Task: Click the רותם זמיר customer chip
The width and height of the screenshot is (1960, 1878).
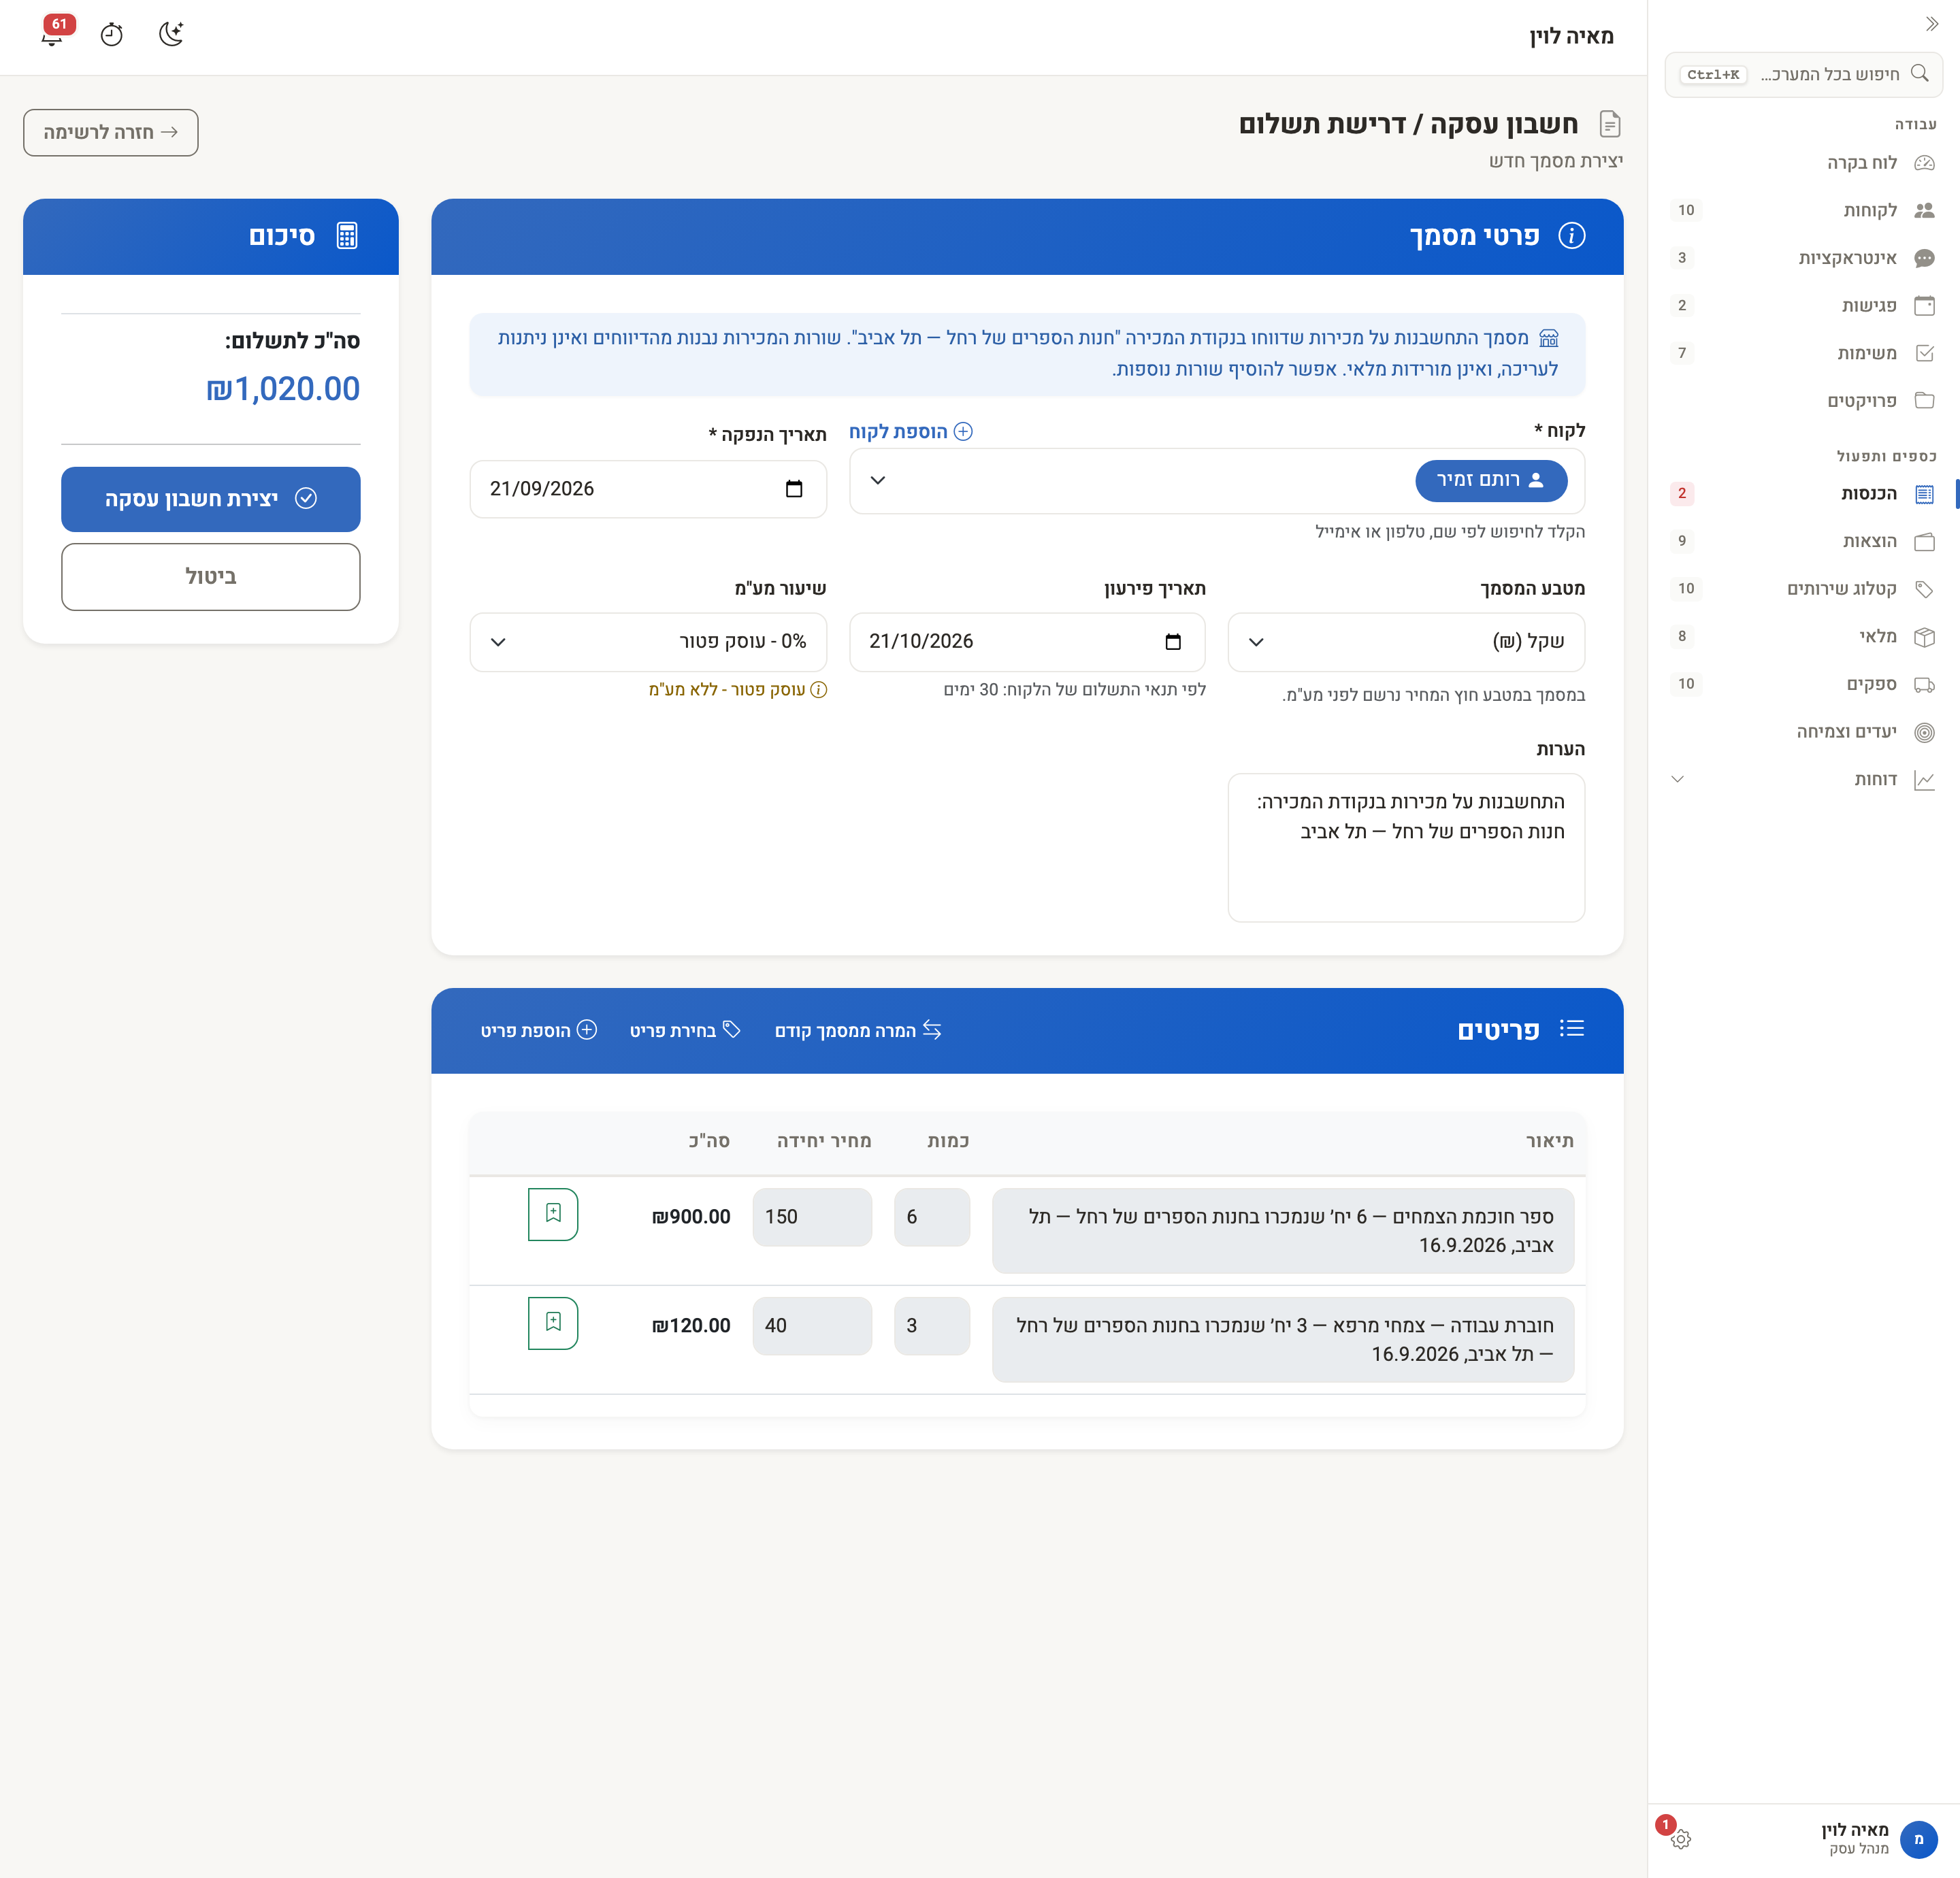Action: point(1491,481)
